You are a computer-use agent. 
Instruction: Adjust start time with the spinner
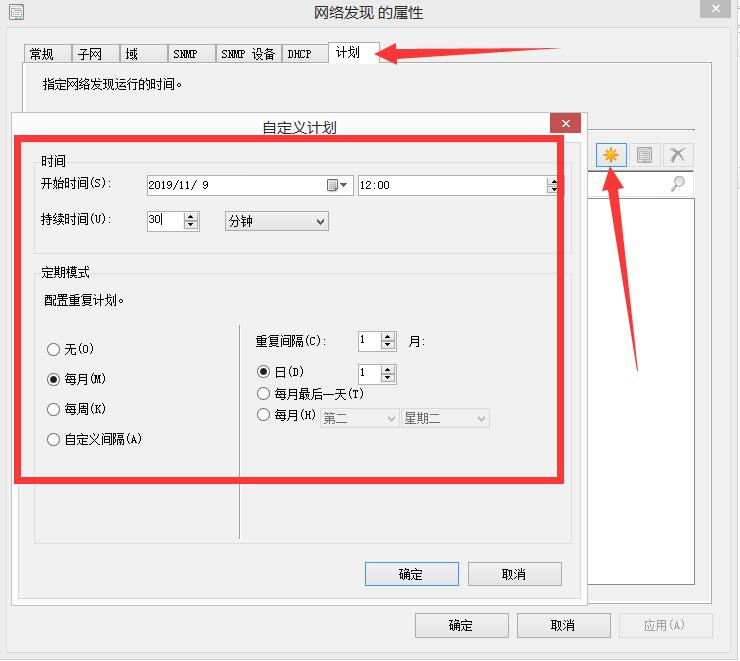point(552,185)
